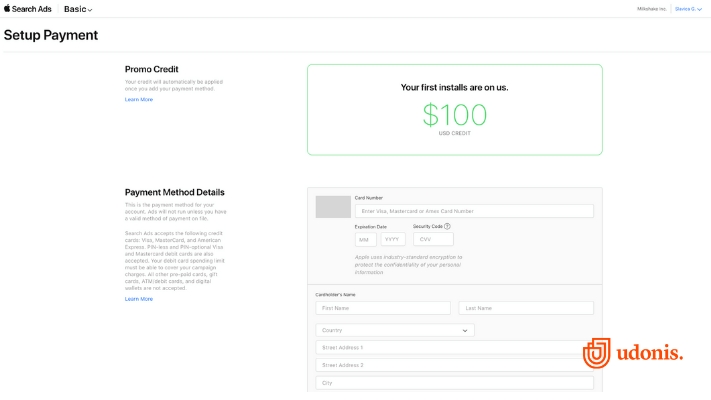
Task: Click the Street Address 1 field
Action: point(454,348)
